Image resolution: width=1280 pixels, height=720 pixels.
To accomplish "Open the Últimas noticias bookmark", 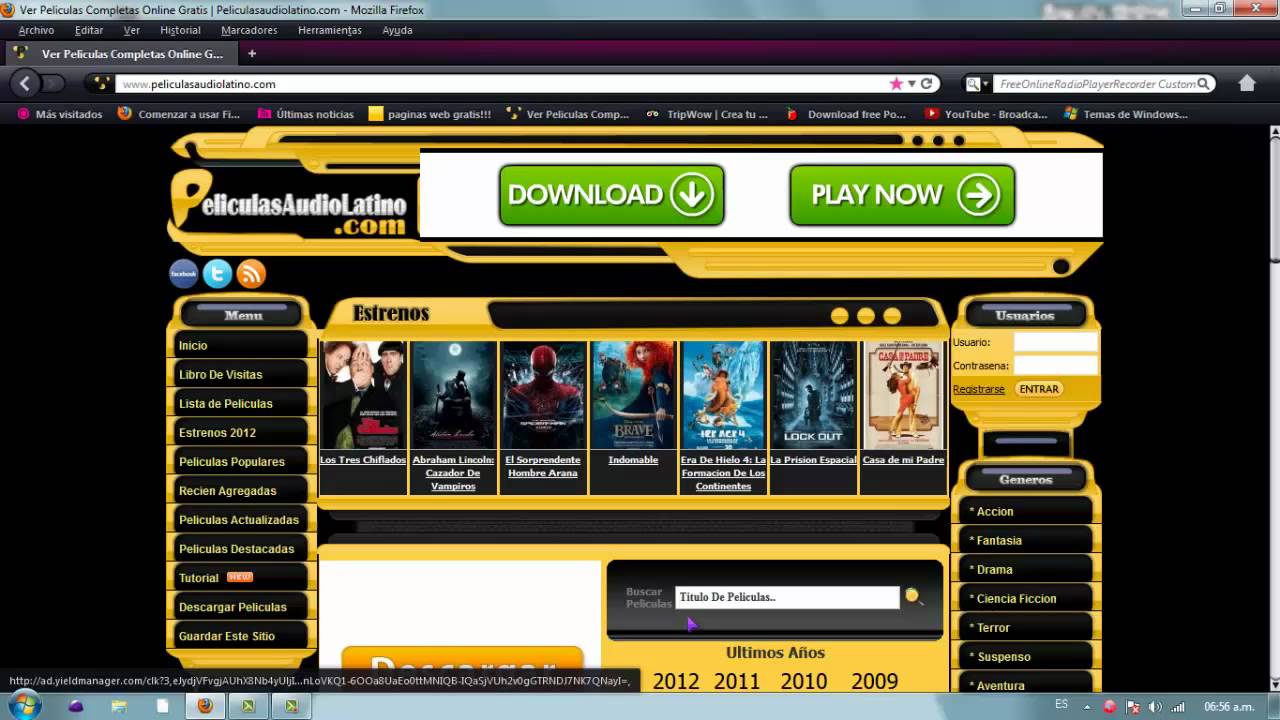I will click(x=306, y=114).
